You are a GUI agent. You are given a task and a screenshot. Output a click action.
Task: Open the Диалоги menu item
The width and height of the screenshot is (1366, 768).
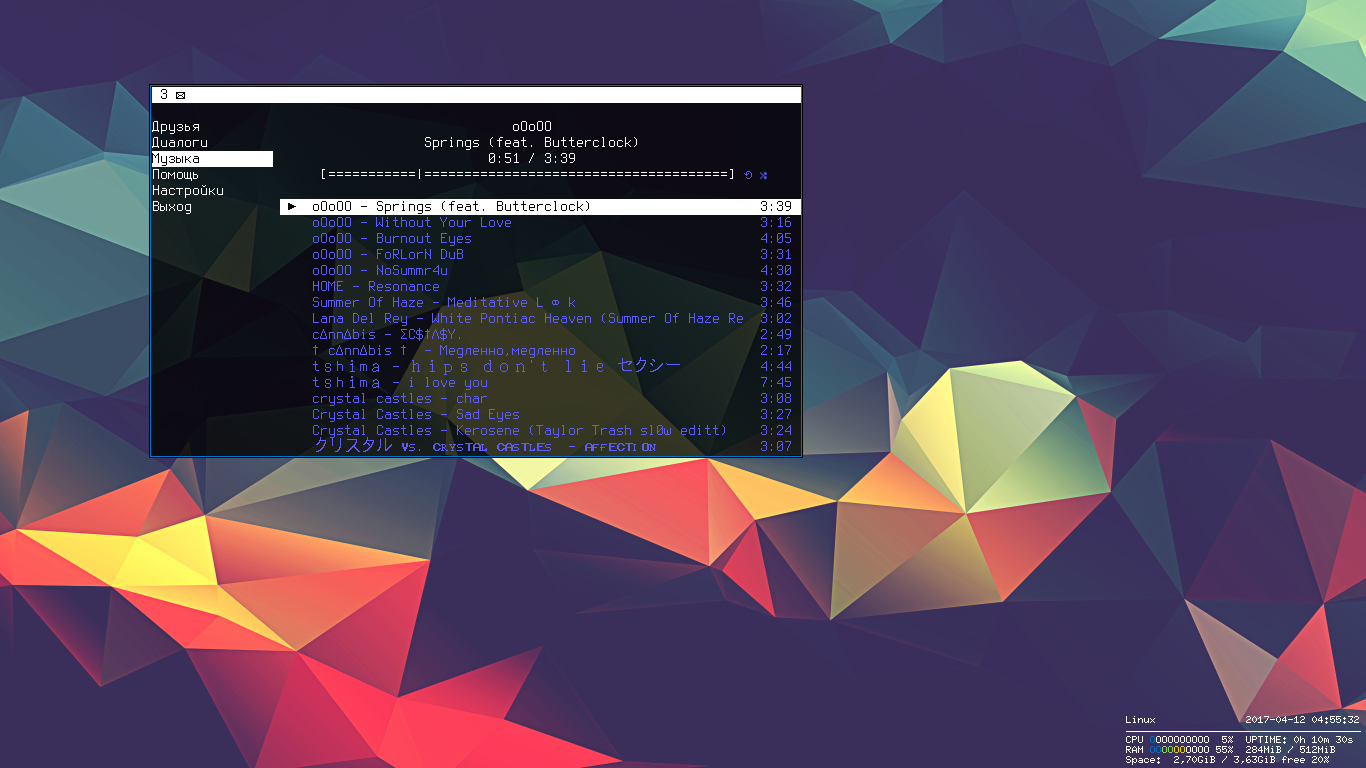pyautogui.click(x=180, y=143)
